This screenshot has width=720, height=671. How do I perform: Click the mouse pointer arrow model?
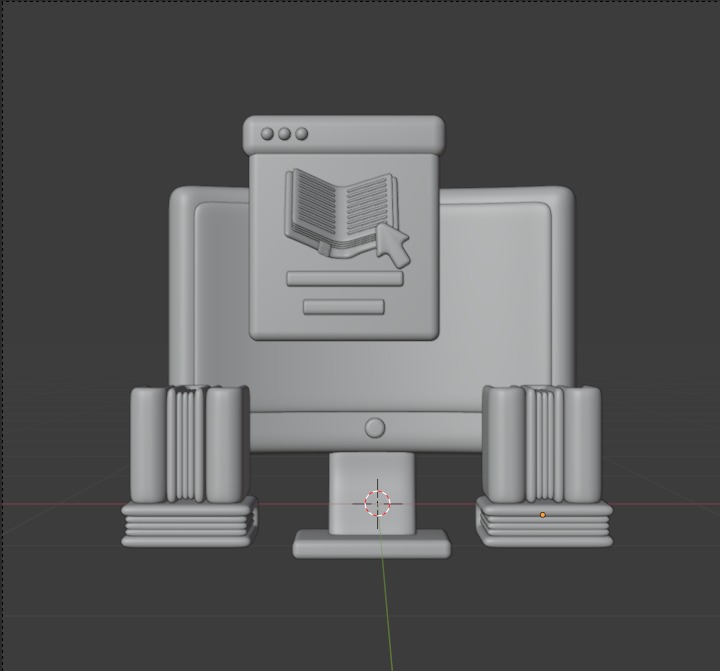(393, 246)
